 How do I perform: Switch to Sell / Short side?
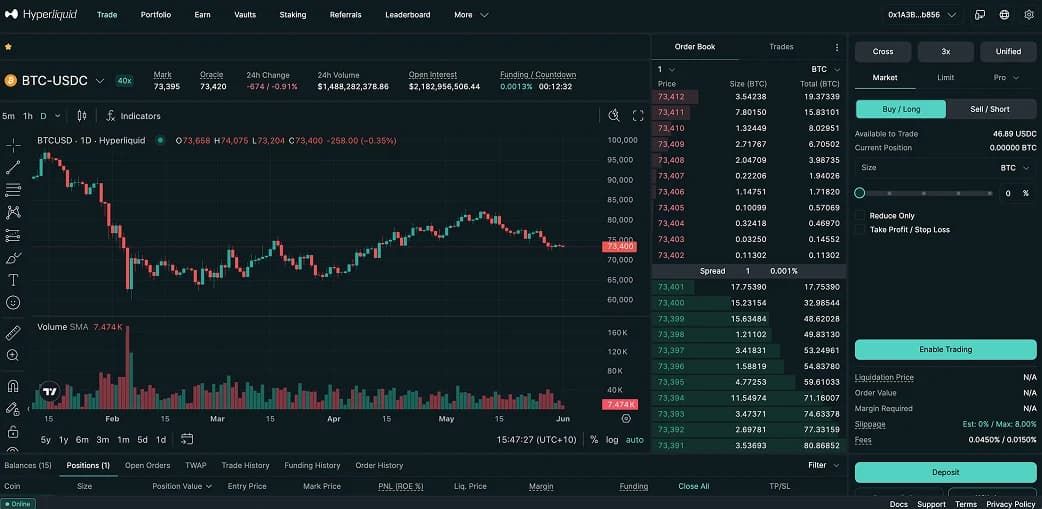tap(990, 109)
